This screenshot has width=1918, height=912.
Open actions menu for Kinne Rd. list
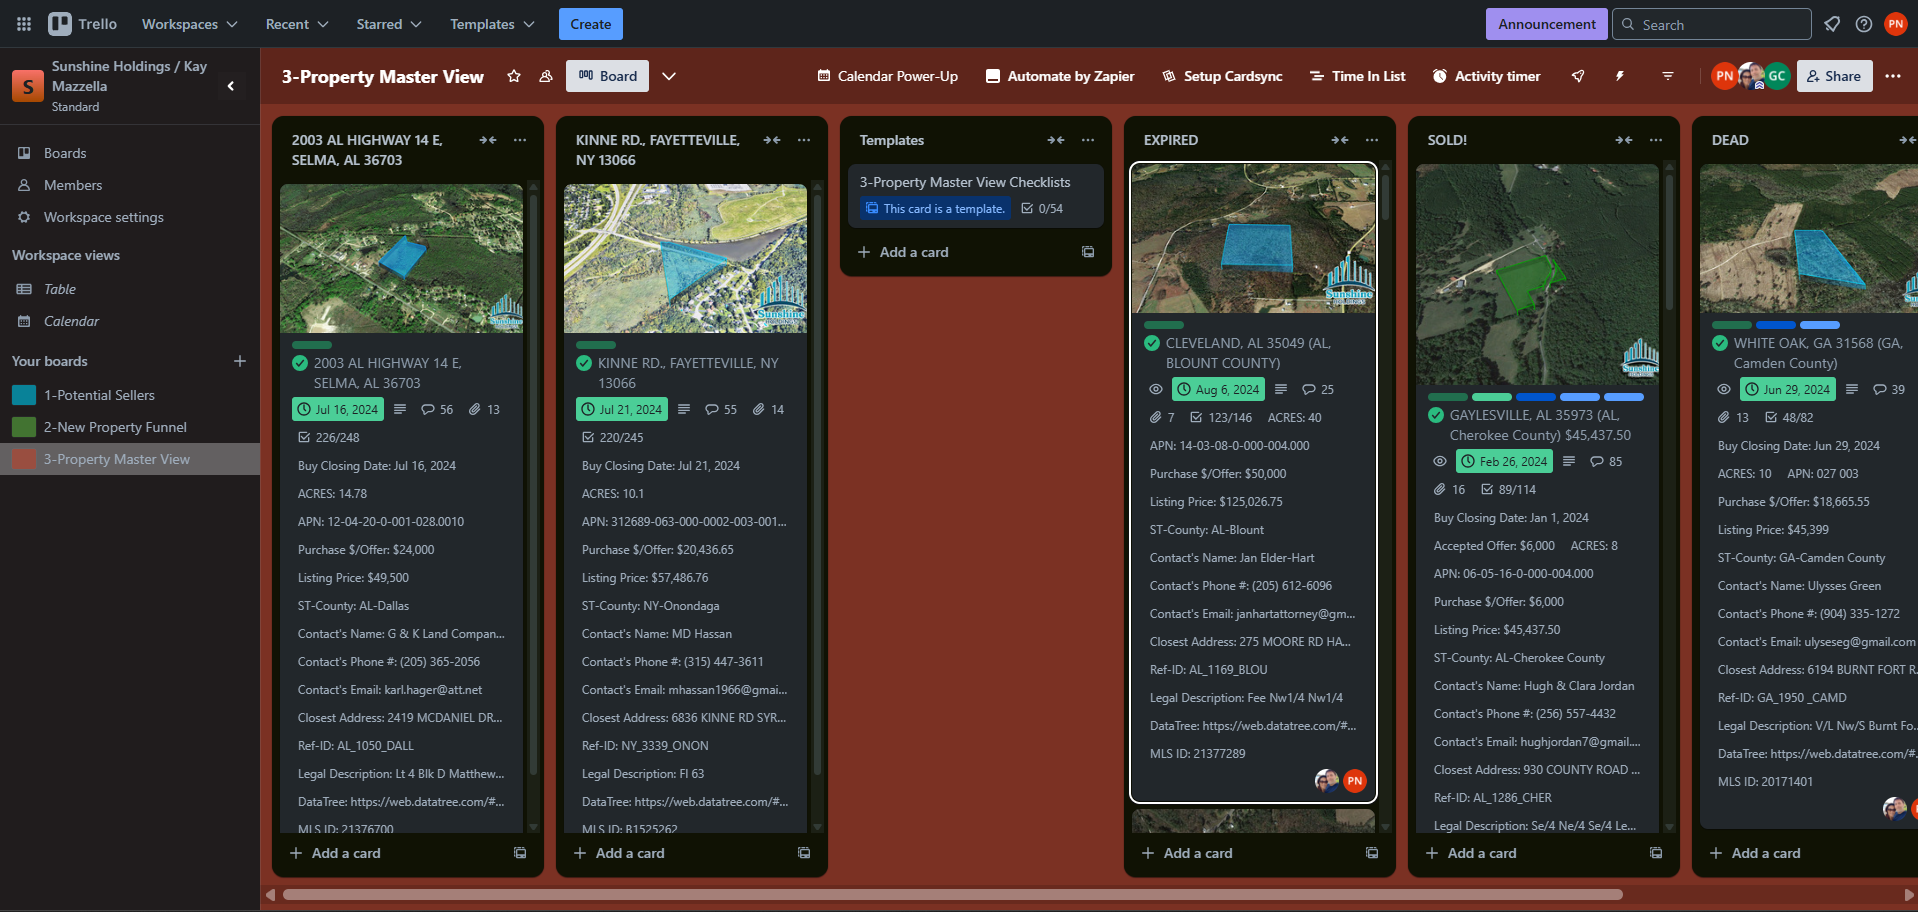point(804,140)
